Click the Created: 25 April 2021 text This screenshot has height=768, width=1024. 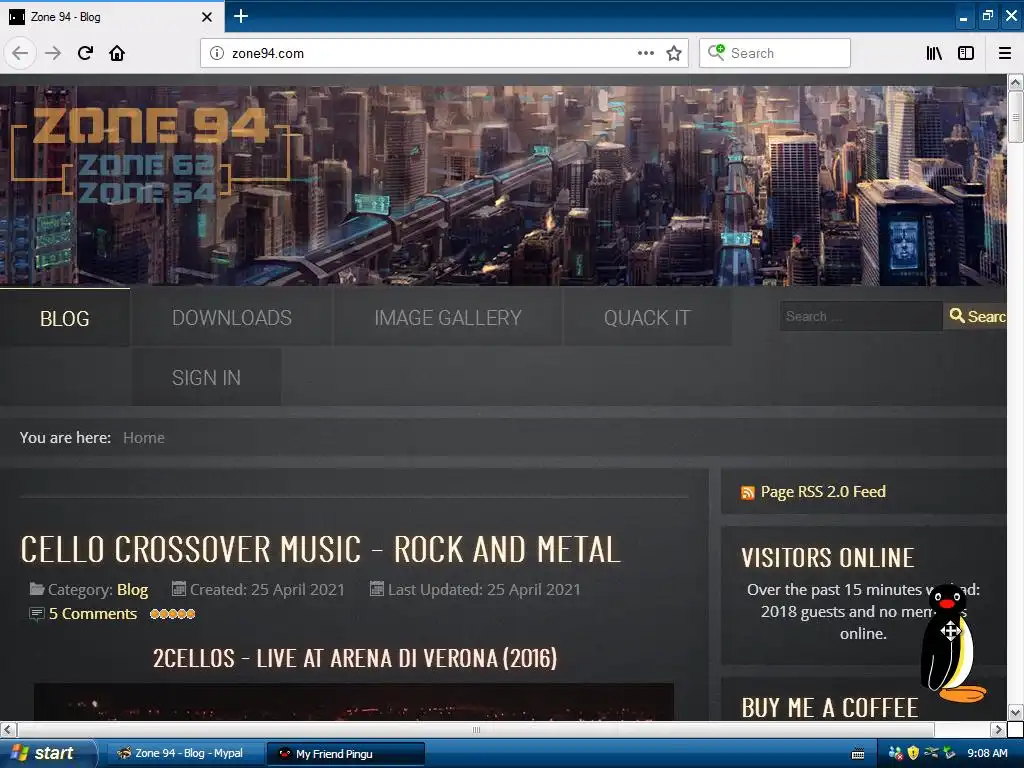(267, 590)
